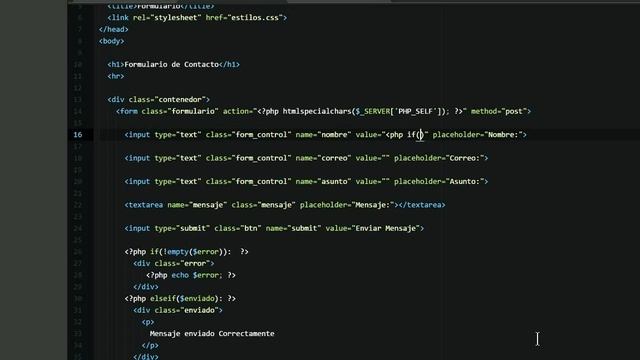Click the opening <body> tag
The height and width of the screenshot is (360, 640).
click(x=111, y=41)
